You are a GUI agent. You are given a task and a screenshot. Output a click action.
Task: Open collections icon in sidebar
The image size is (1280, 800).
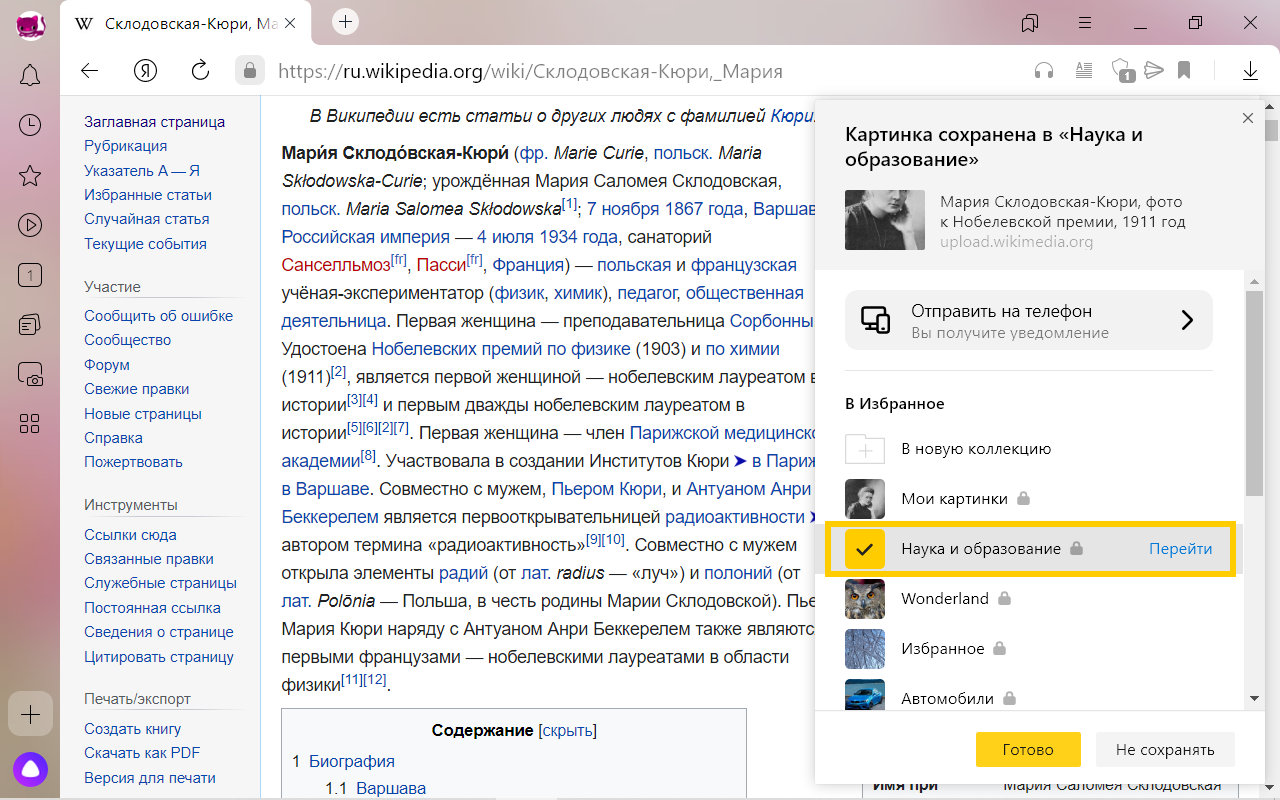click(x=30, y=325)
